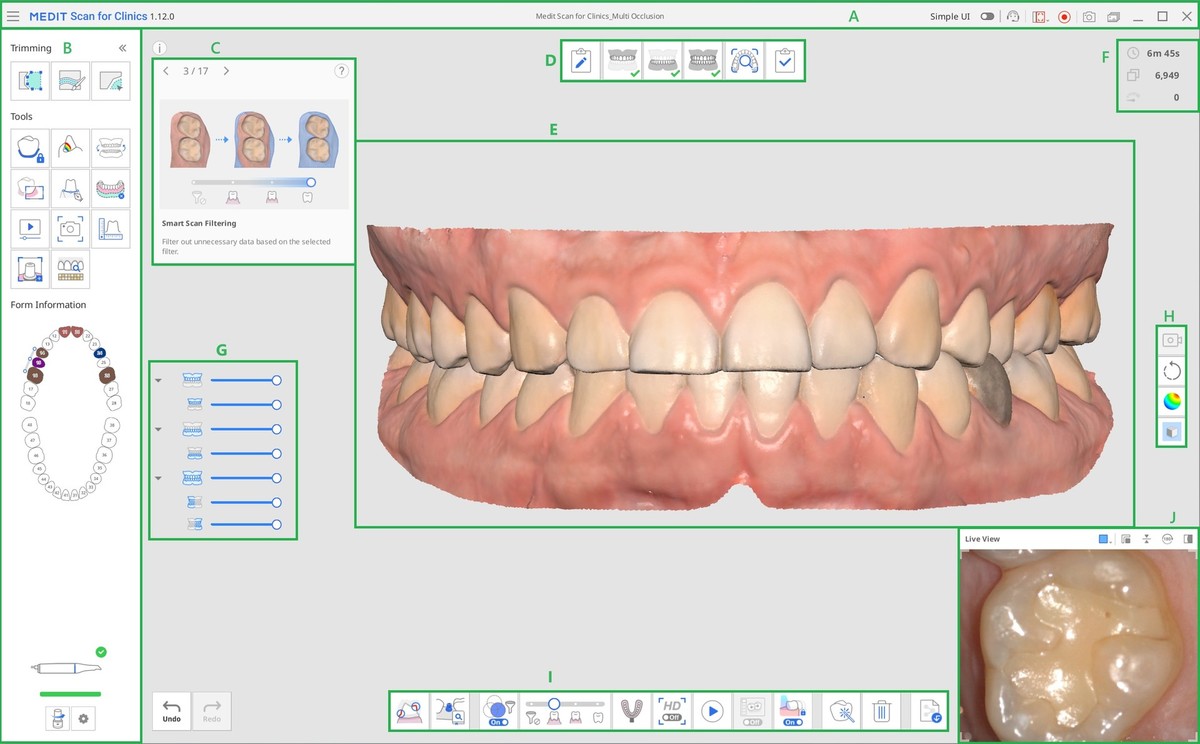1200x744 pixels.
Task: Open the HD camera capture tool
Action: 70,228
